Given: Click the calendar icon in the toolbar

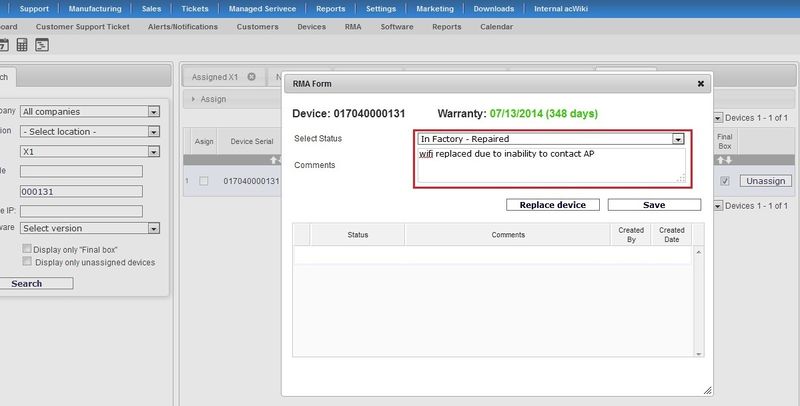Looking at the screenshot, I should (4, 45).
